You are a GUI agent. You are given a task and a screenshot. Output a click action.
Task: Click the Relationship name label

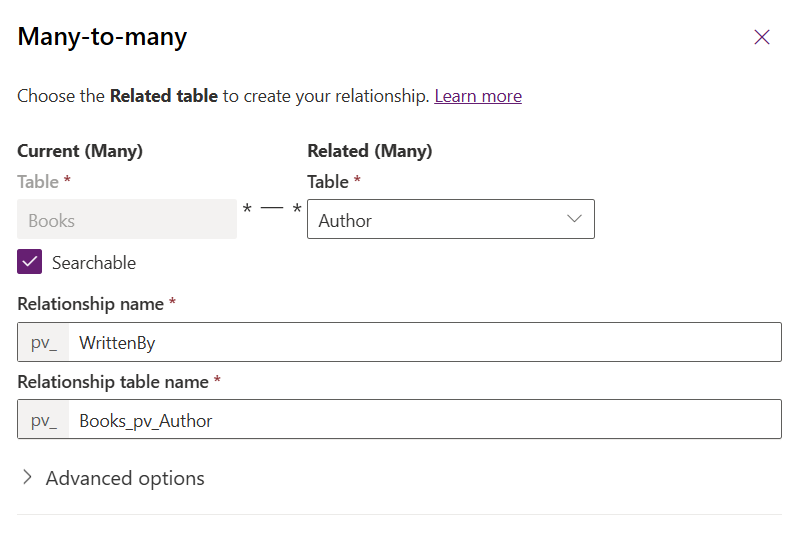90,304
